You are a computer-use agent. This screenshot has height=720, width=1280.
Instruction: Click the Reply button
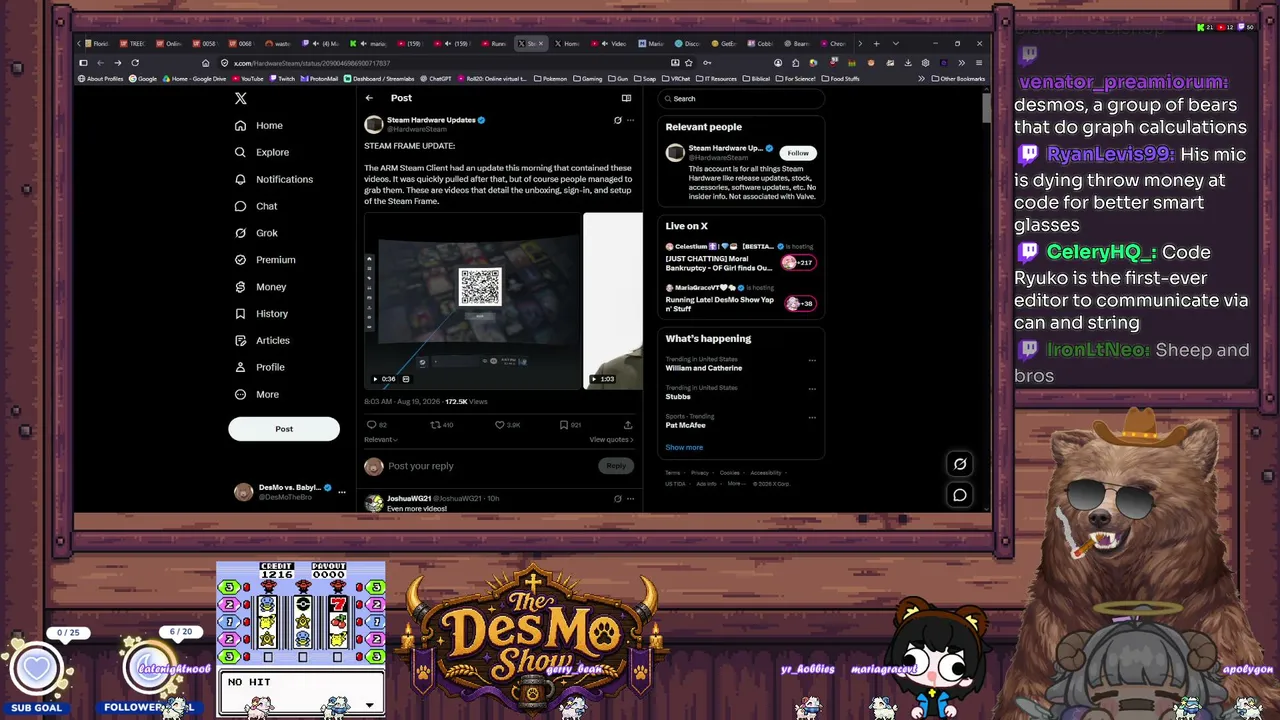[616, 466]
